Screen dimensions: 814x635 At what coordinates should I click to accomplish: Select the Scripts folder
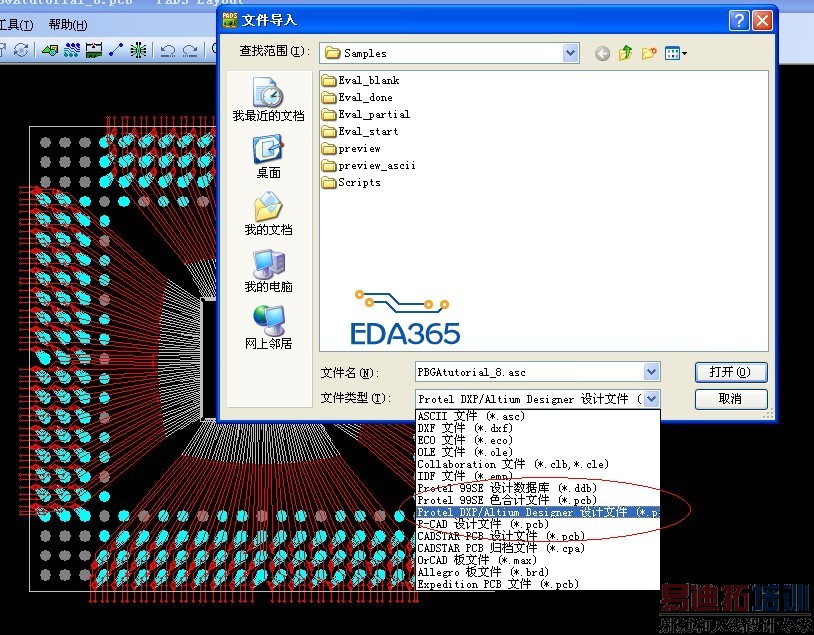coord(351,182)
